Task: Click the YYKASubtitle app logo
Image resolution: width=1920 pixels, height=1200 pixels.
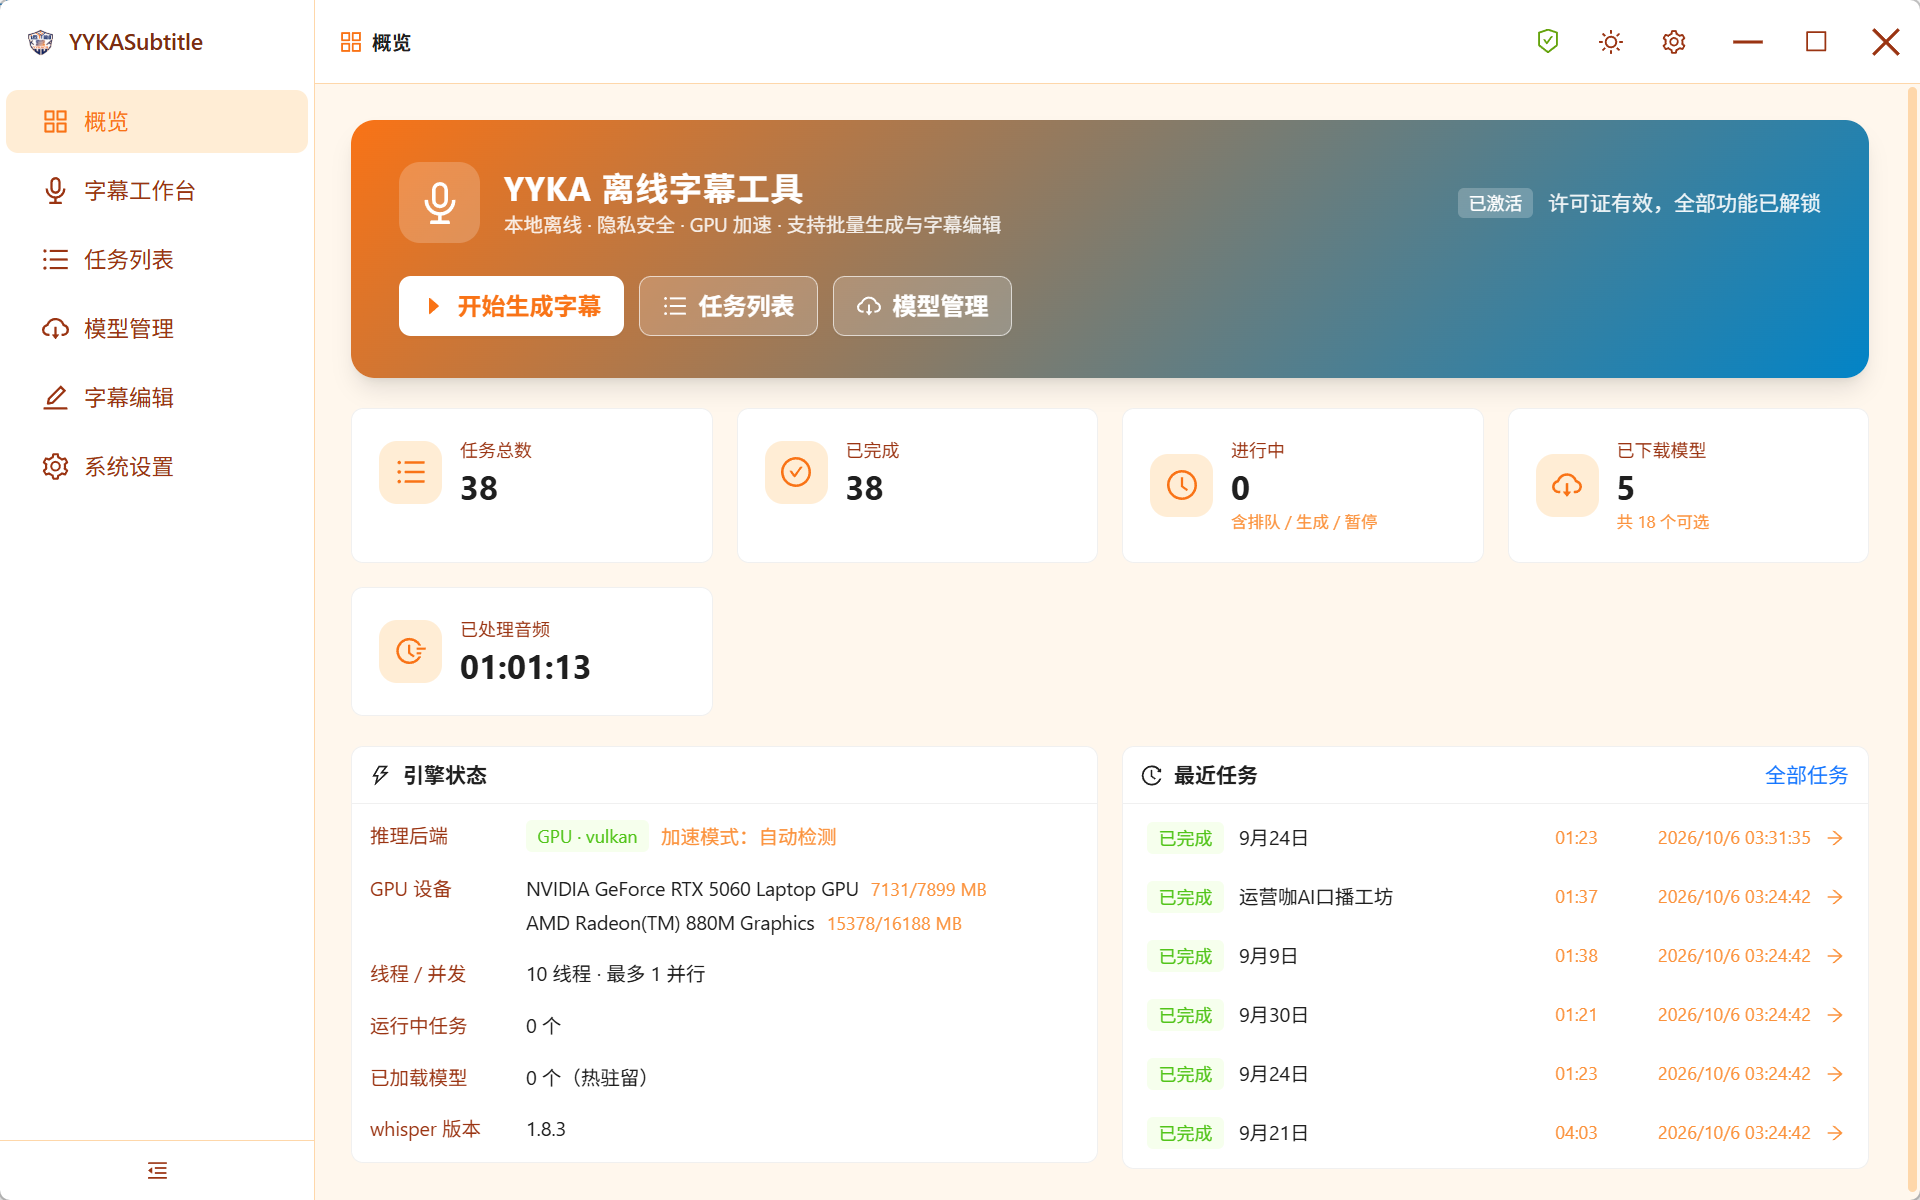Action: pos(41,42)
